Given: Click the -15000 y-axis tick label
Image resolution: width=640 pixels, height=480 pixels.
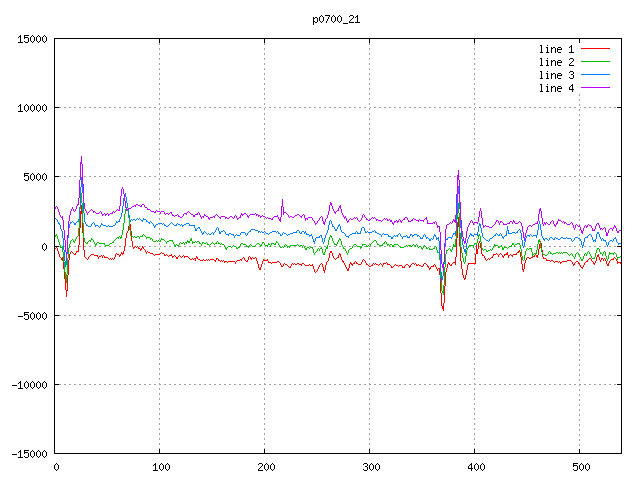Looking at the screenshot, I should (28, 453).
